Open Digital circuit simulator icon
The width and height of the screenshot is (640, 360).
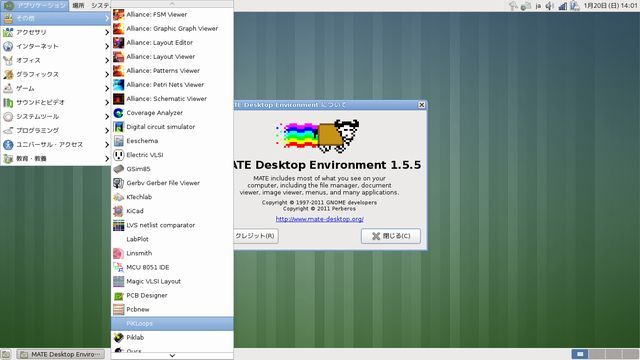pos(118,127)
